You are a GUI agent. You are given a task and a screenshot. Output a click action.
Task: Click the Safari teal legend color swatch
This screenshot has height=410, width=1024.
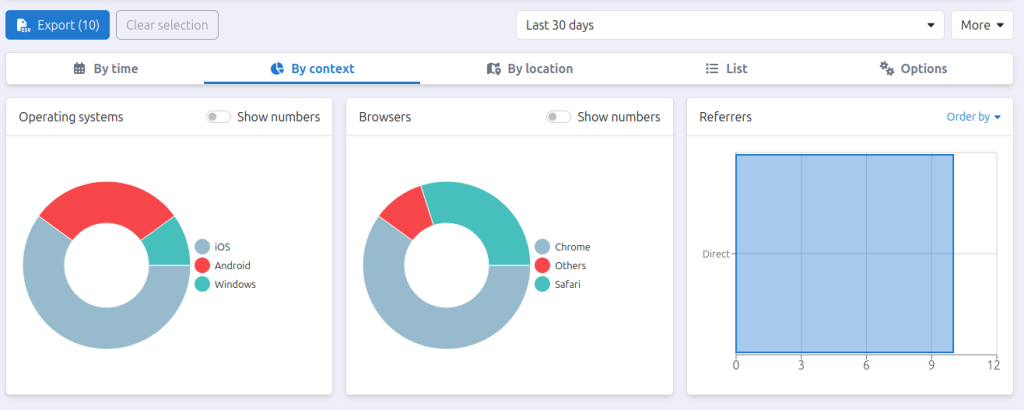click(x=543, y=284)
